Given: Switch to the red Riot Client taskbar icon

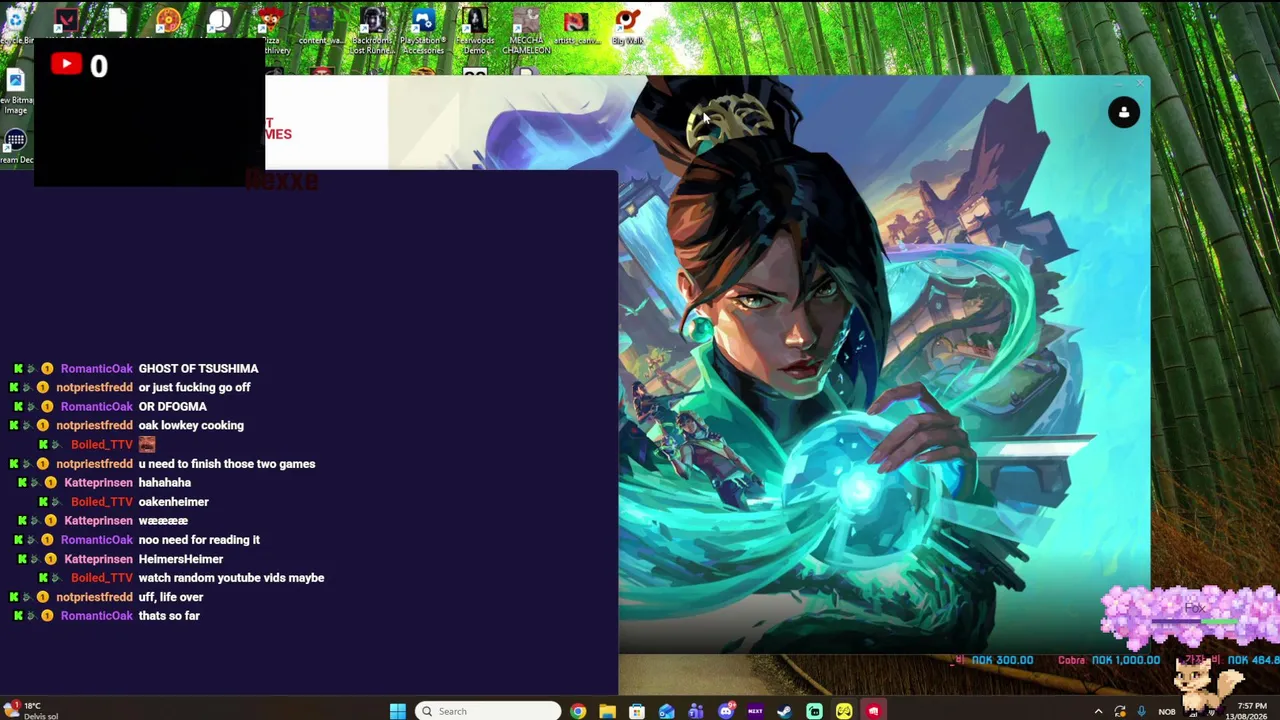Looking at the screenshot, I should [873, 711].
